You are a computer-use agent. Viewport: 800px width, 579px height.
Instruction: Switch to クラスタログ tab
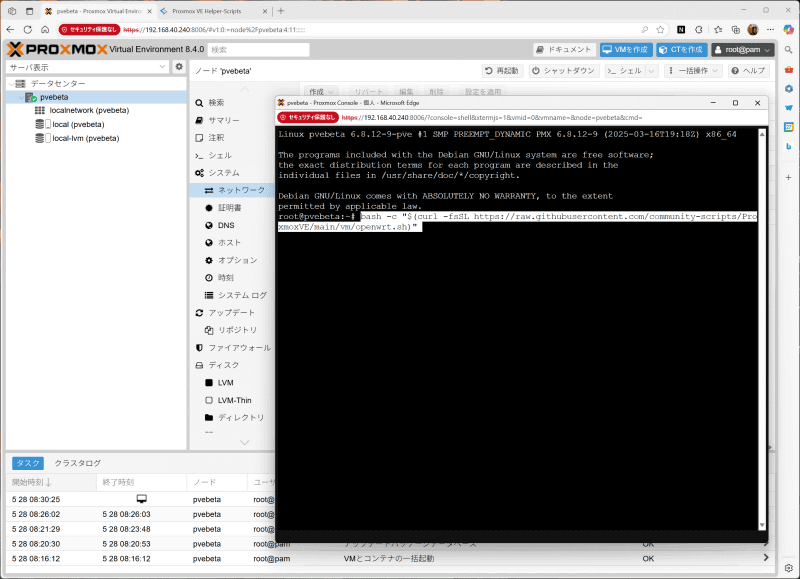[78, 463]
